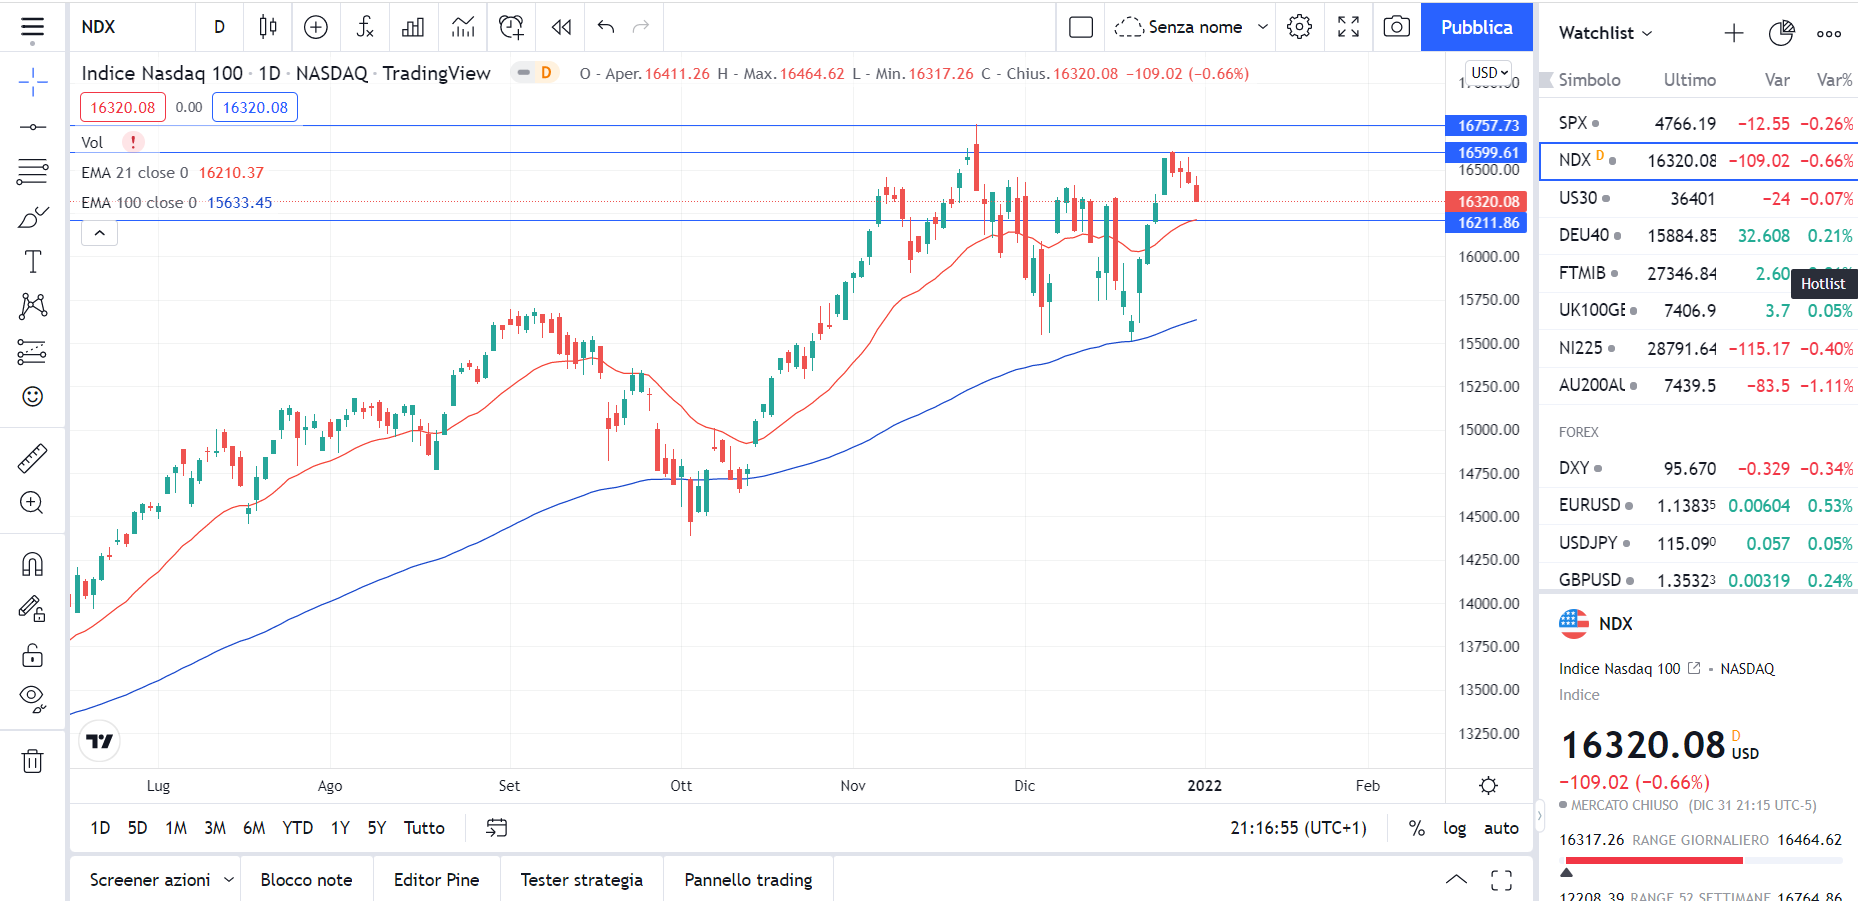Open the Pannello trading tab
Viewport: 1858px width, 901px height.
click(x=748, y=880)
